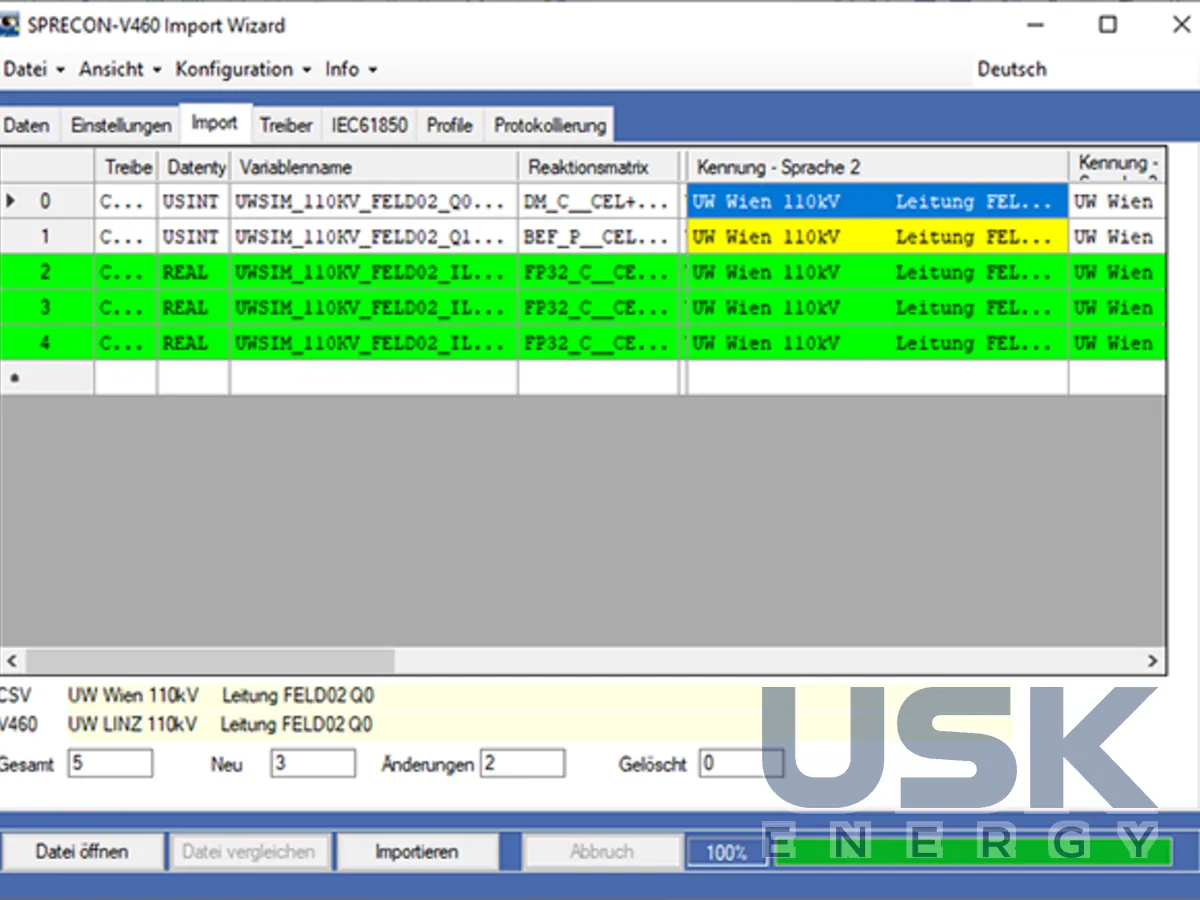Click BEF_P__CEL reaction matrix cell
1200x900 pixels.
click(598, 237)
